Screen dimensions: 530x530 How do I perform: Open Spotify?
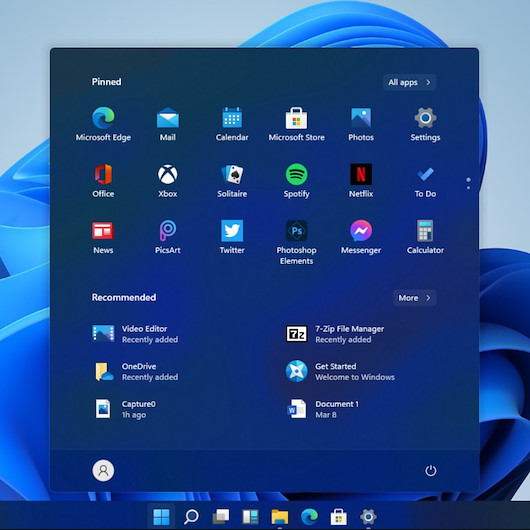click(296, 180)
